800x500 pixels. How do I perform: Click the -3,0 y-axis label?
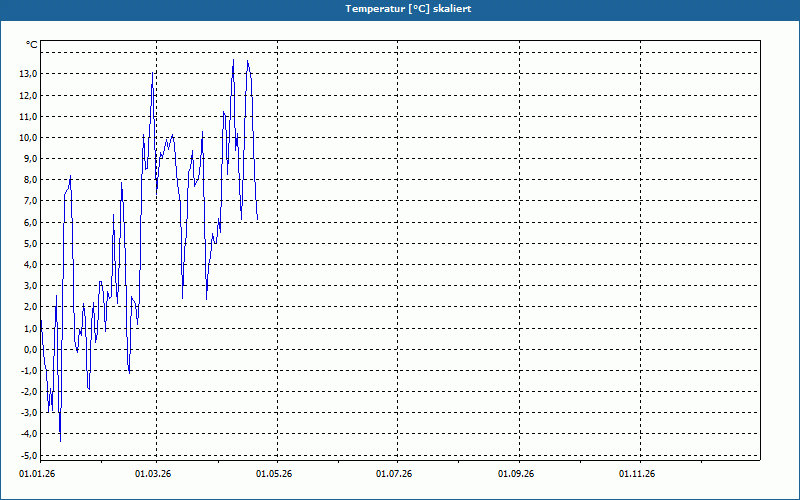point(29,413)
